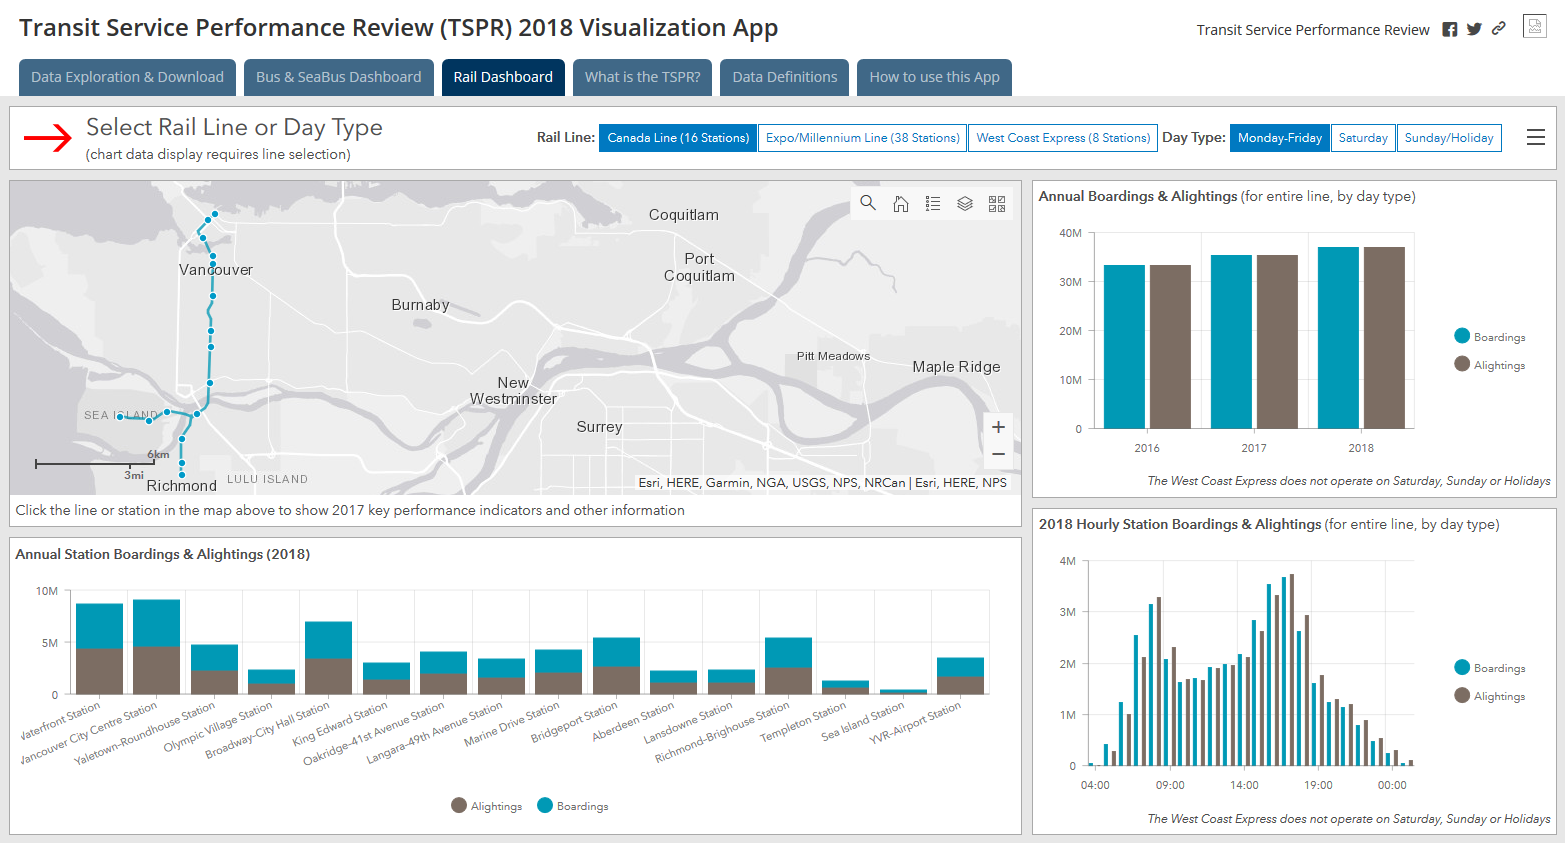Open the map search tool
This screenshot has height=843, width=1565.
tap(867, 202)
